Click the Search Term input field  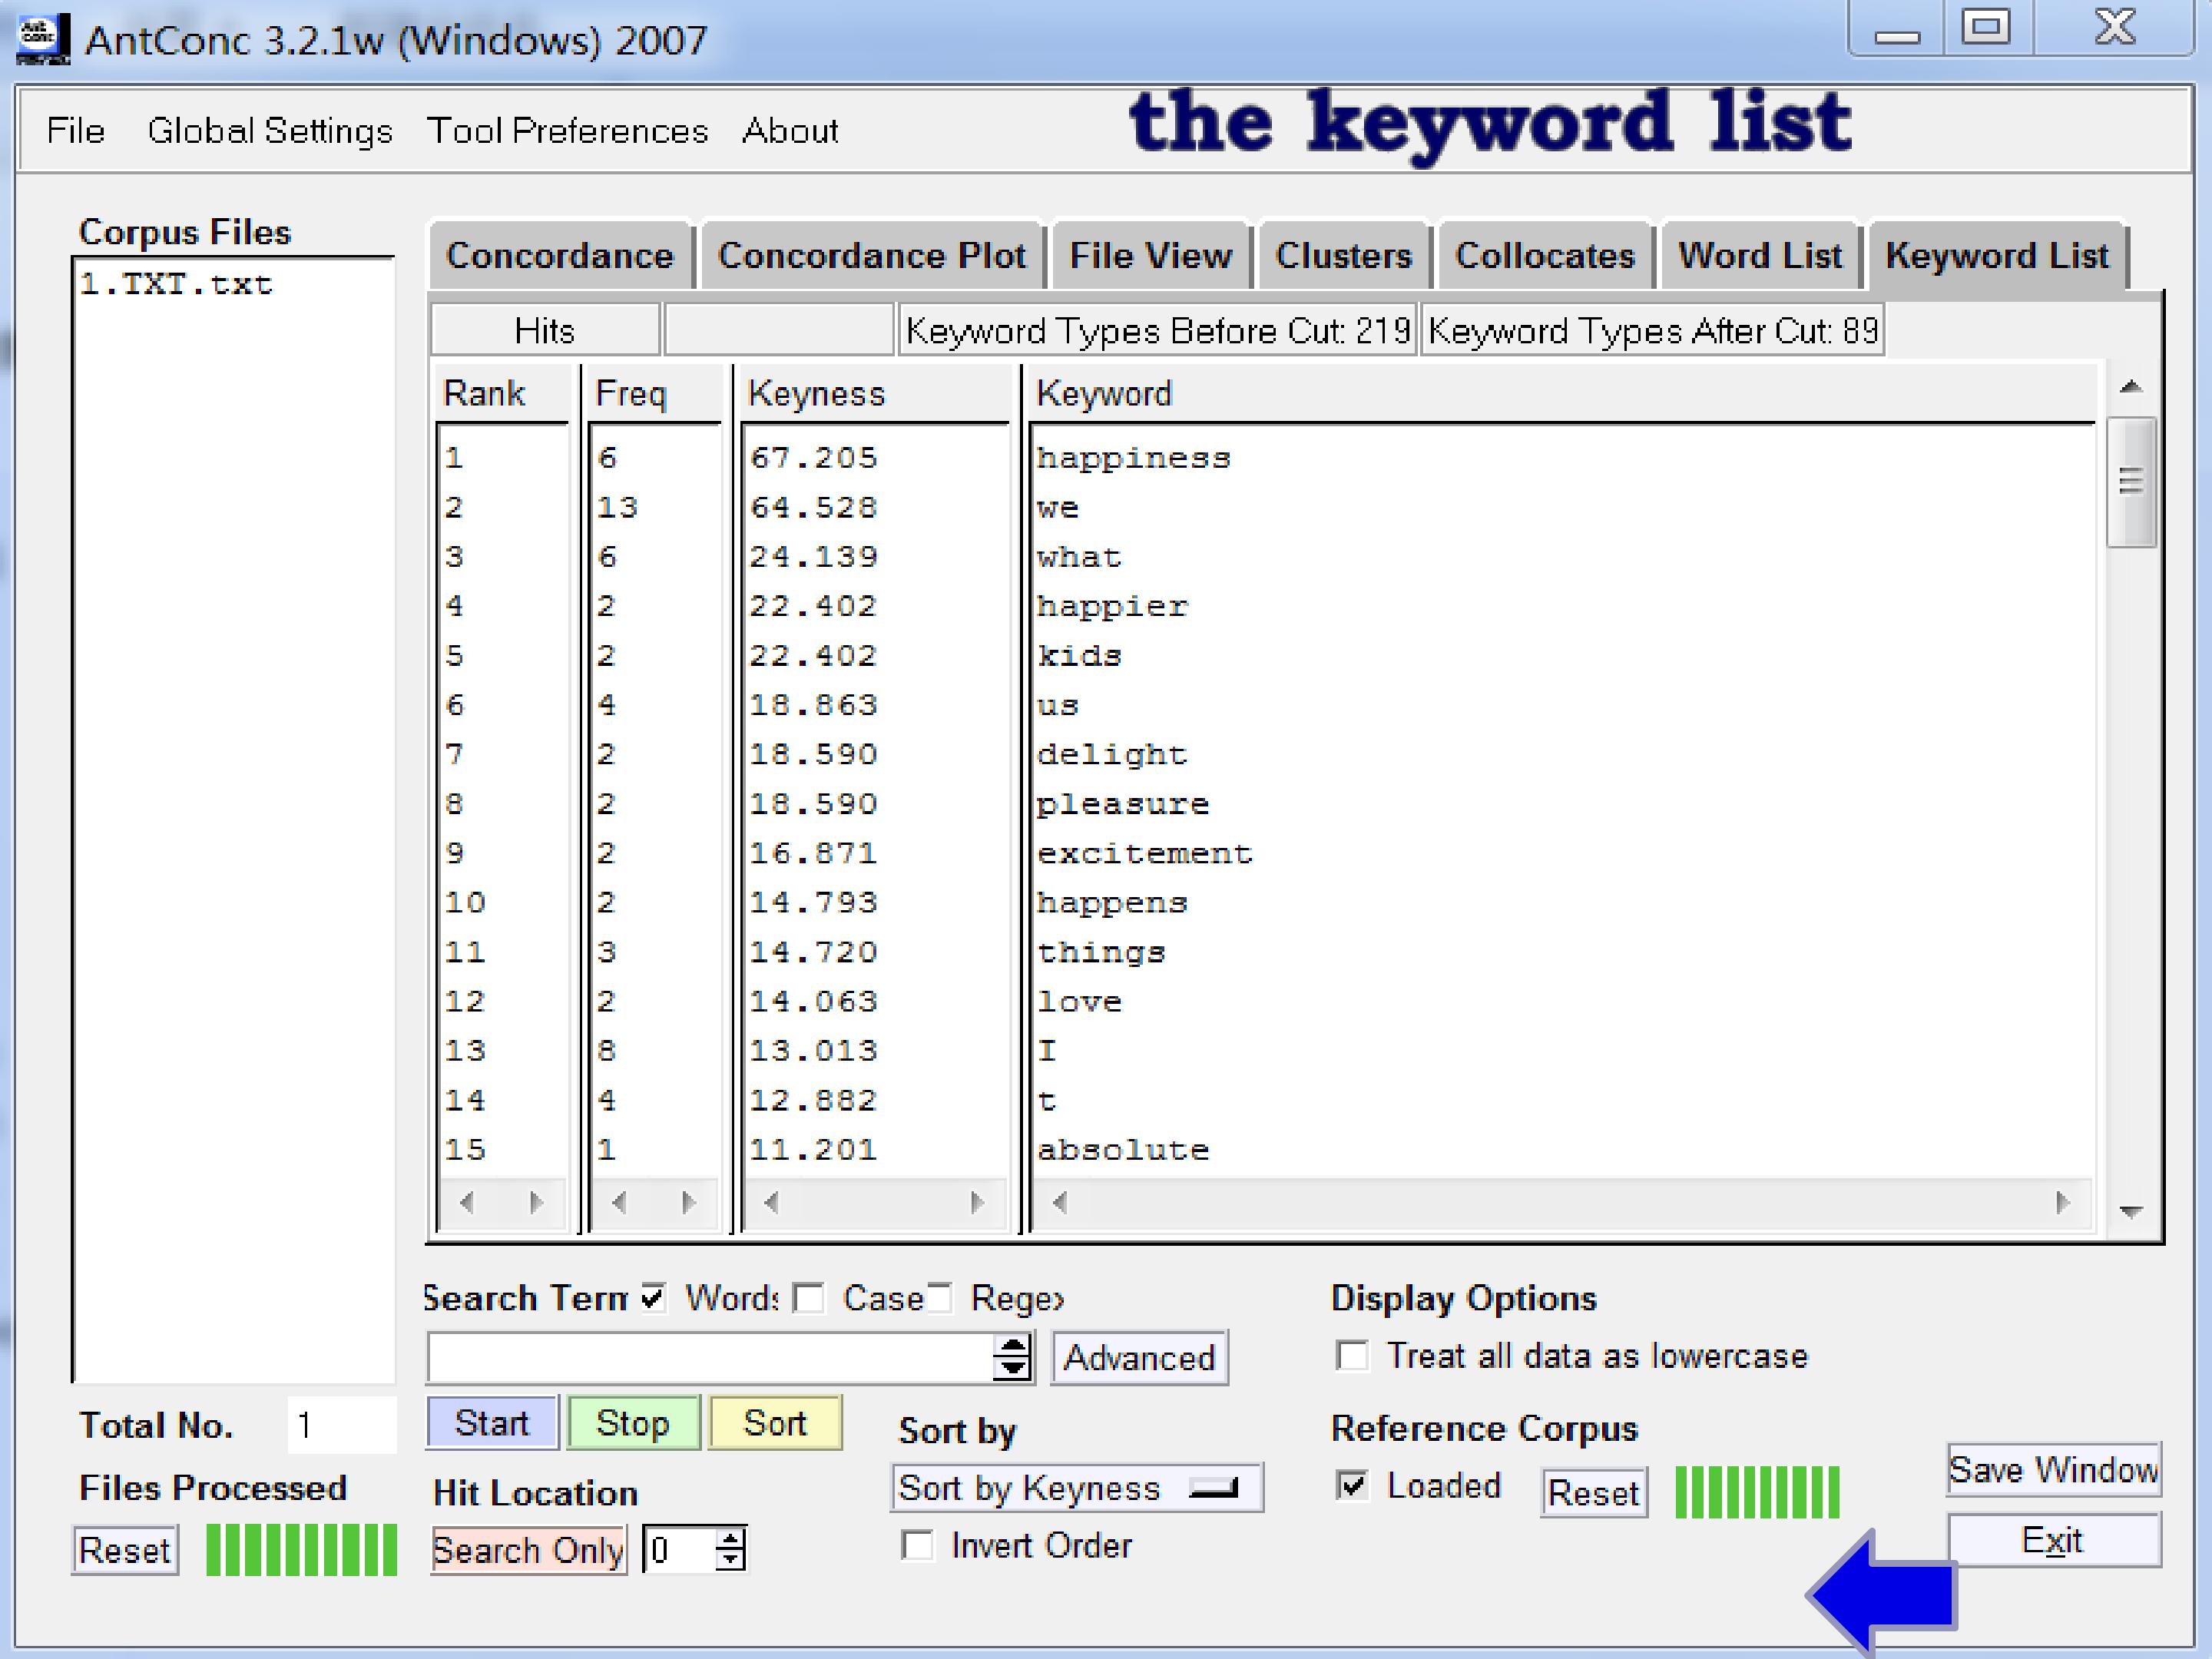pyautogui.click(x=710, y=1357)
